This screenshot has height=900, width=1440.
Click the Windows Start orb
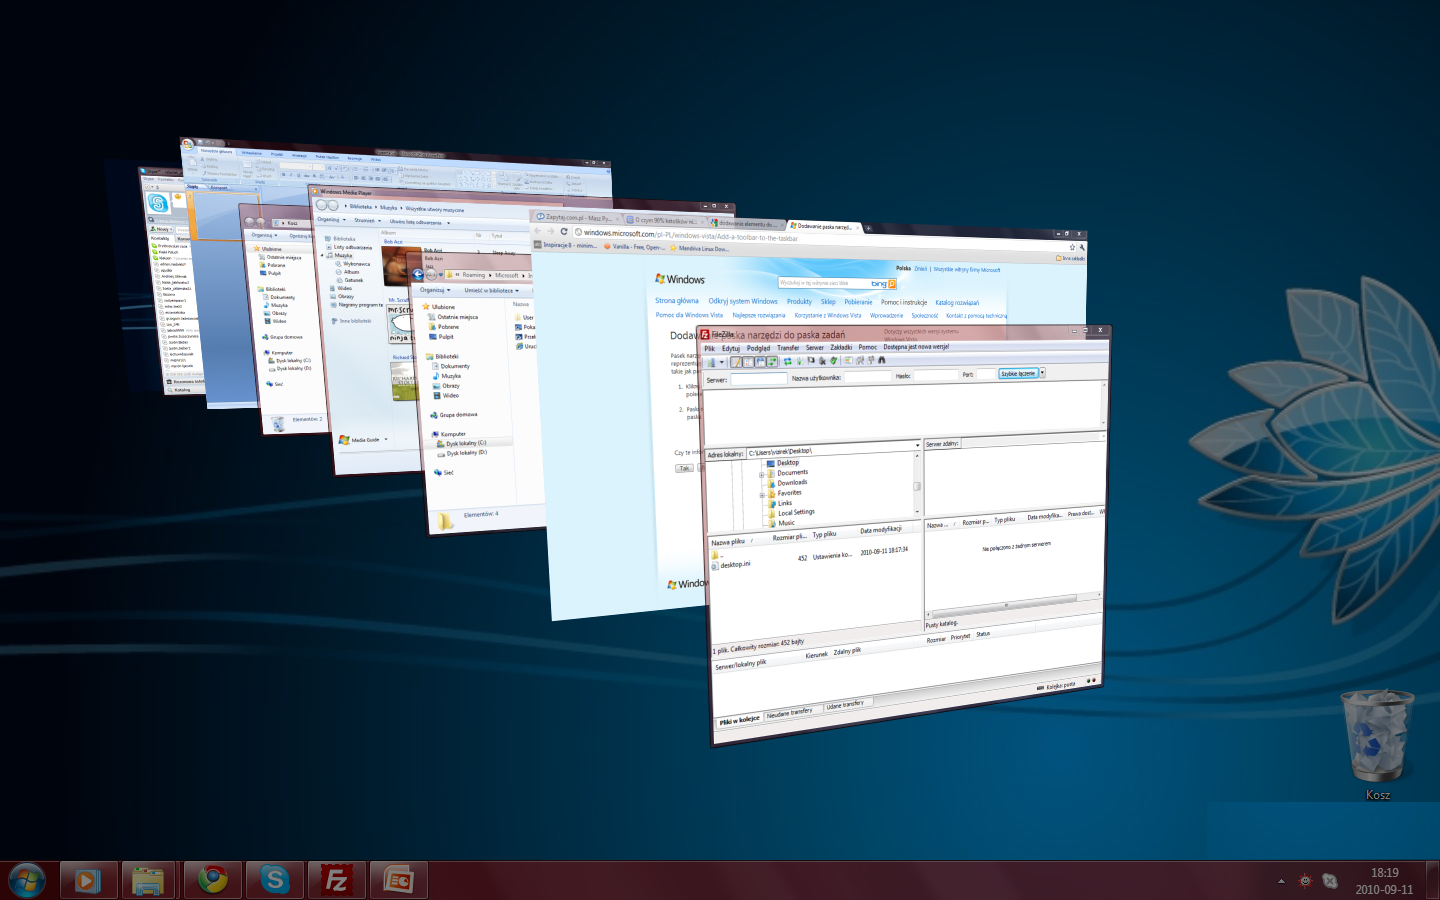point(27,880)
